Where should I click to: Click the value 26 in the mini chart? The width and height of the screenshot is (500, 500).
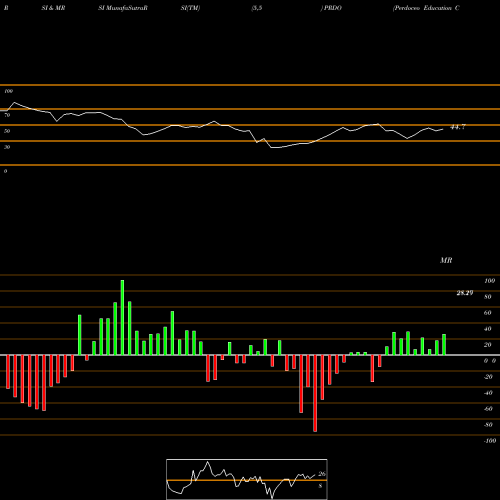click(322, 474)
